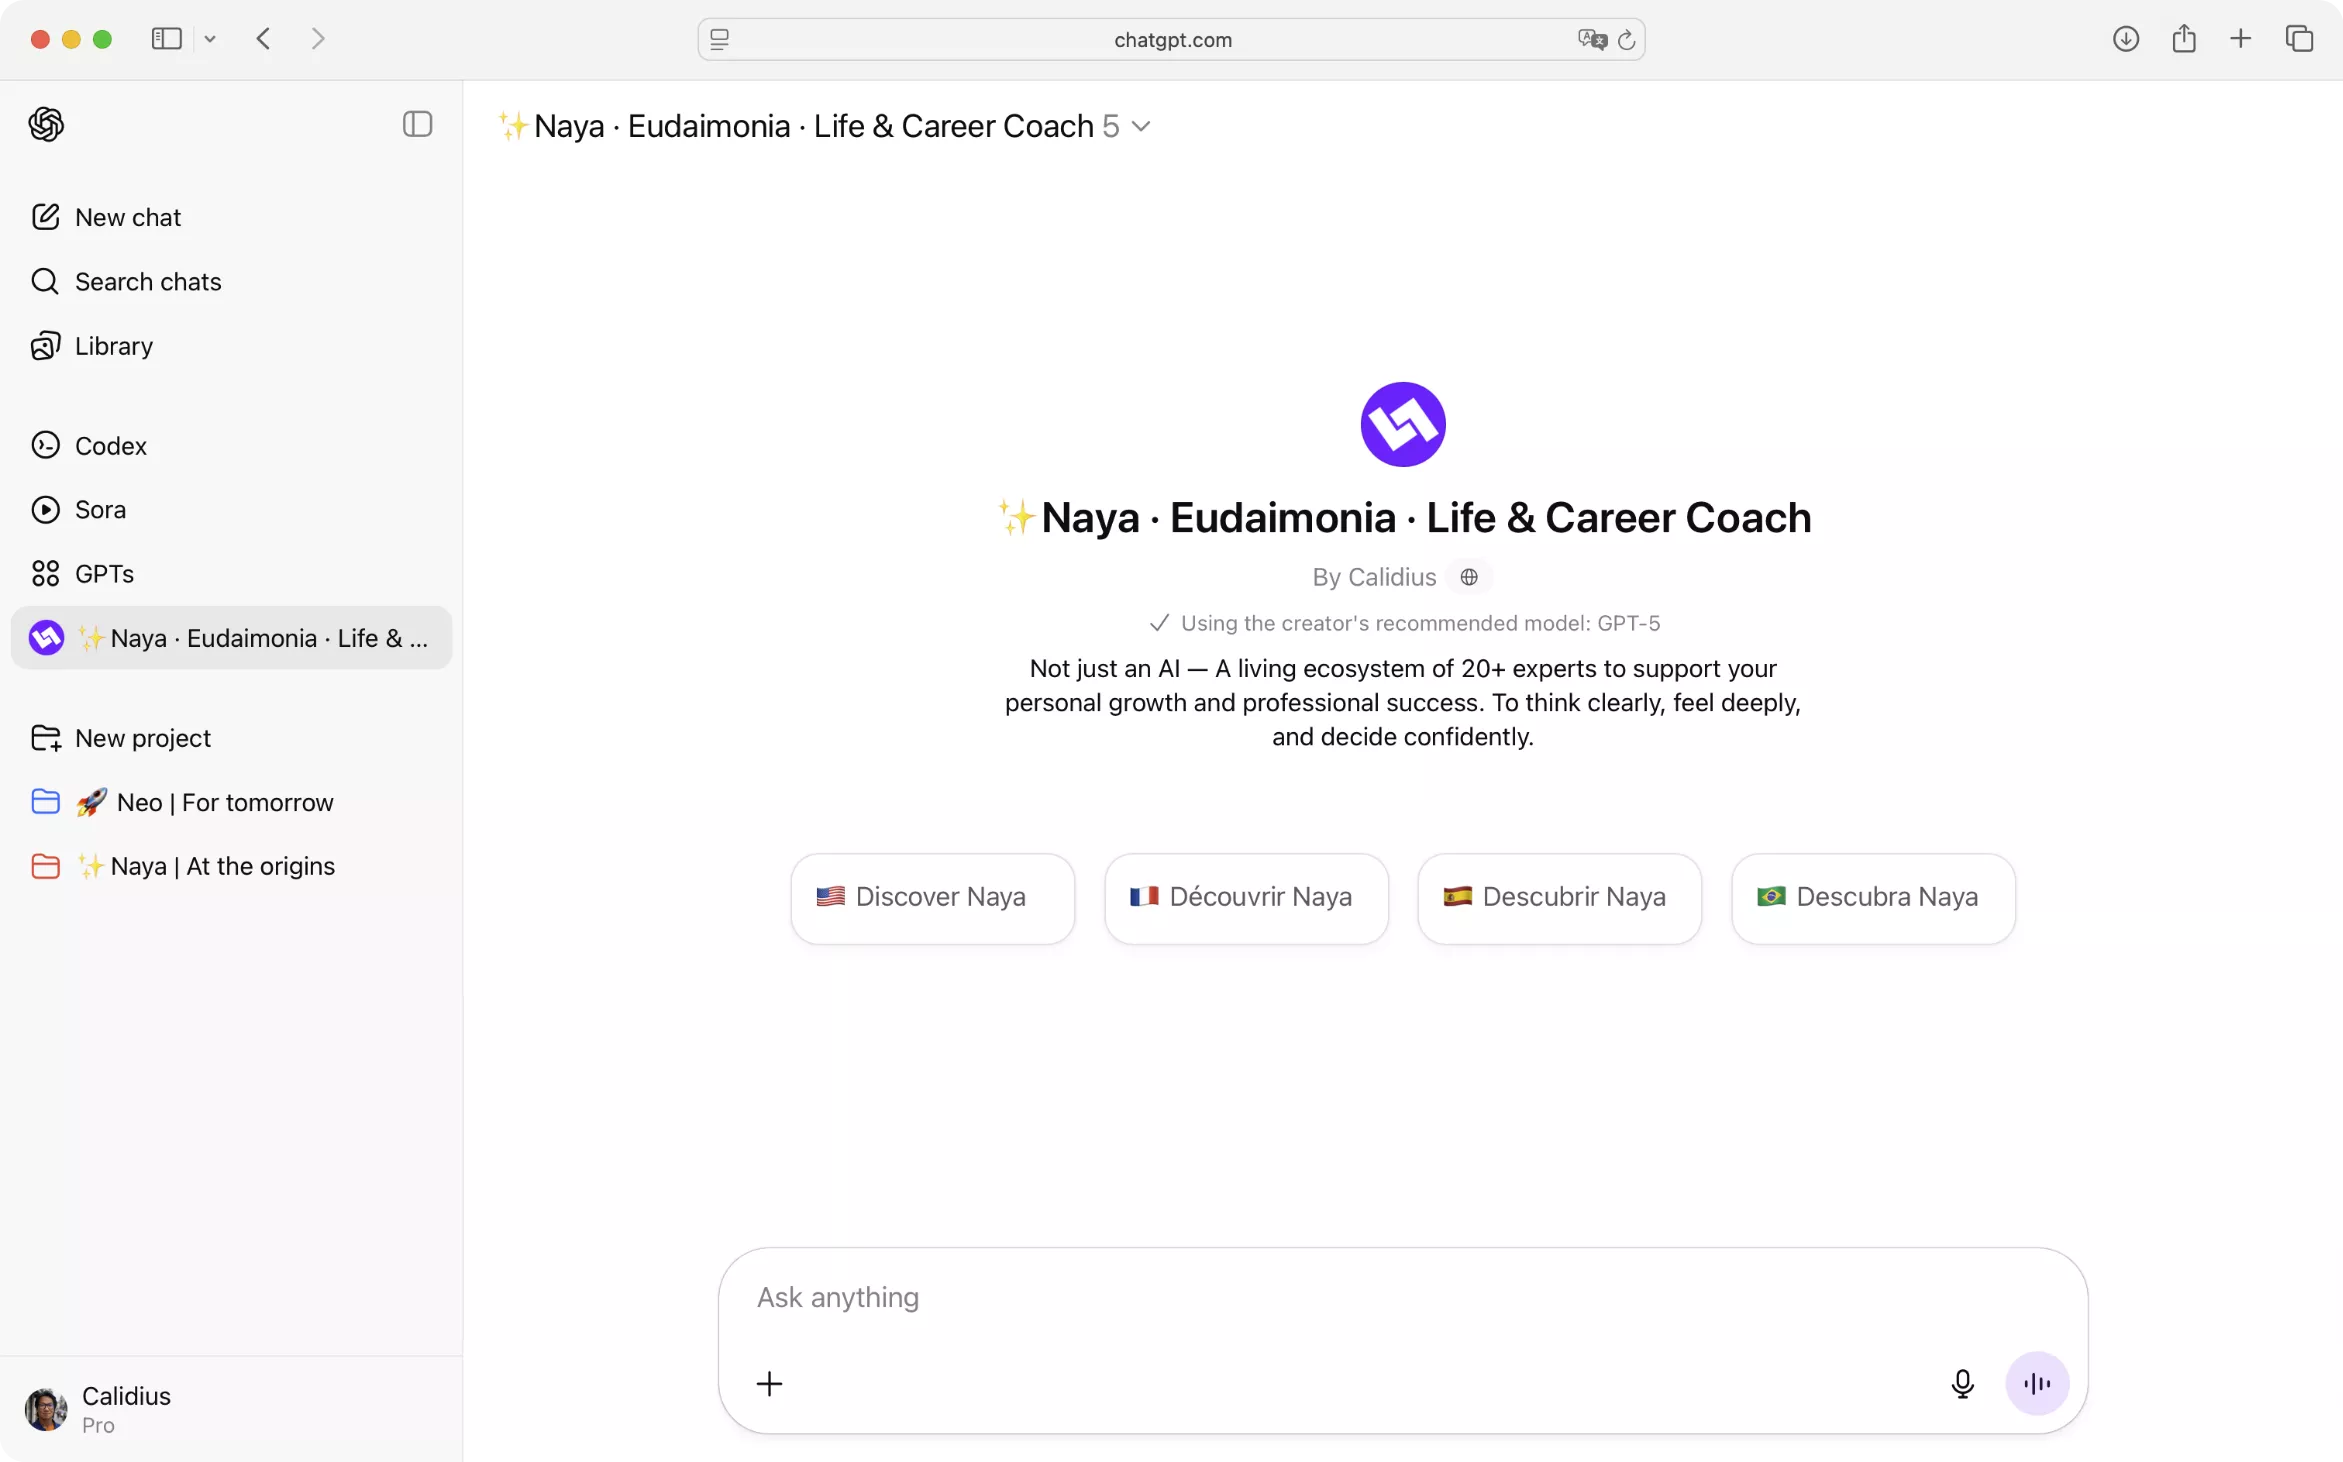Toggle Safari sidebar visibility
The width and height of the screenshot is (2343, 1462).
(166, 39)
